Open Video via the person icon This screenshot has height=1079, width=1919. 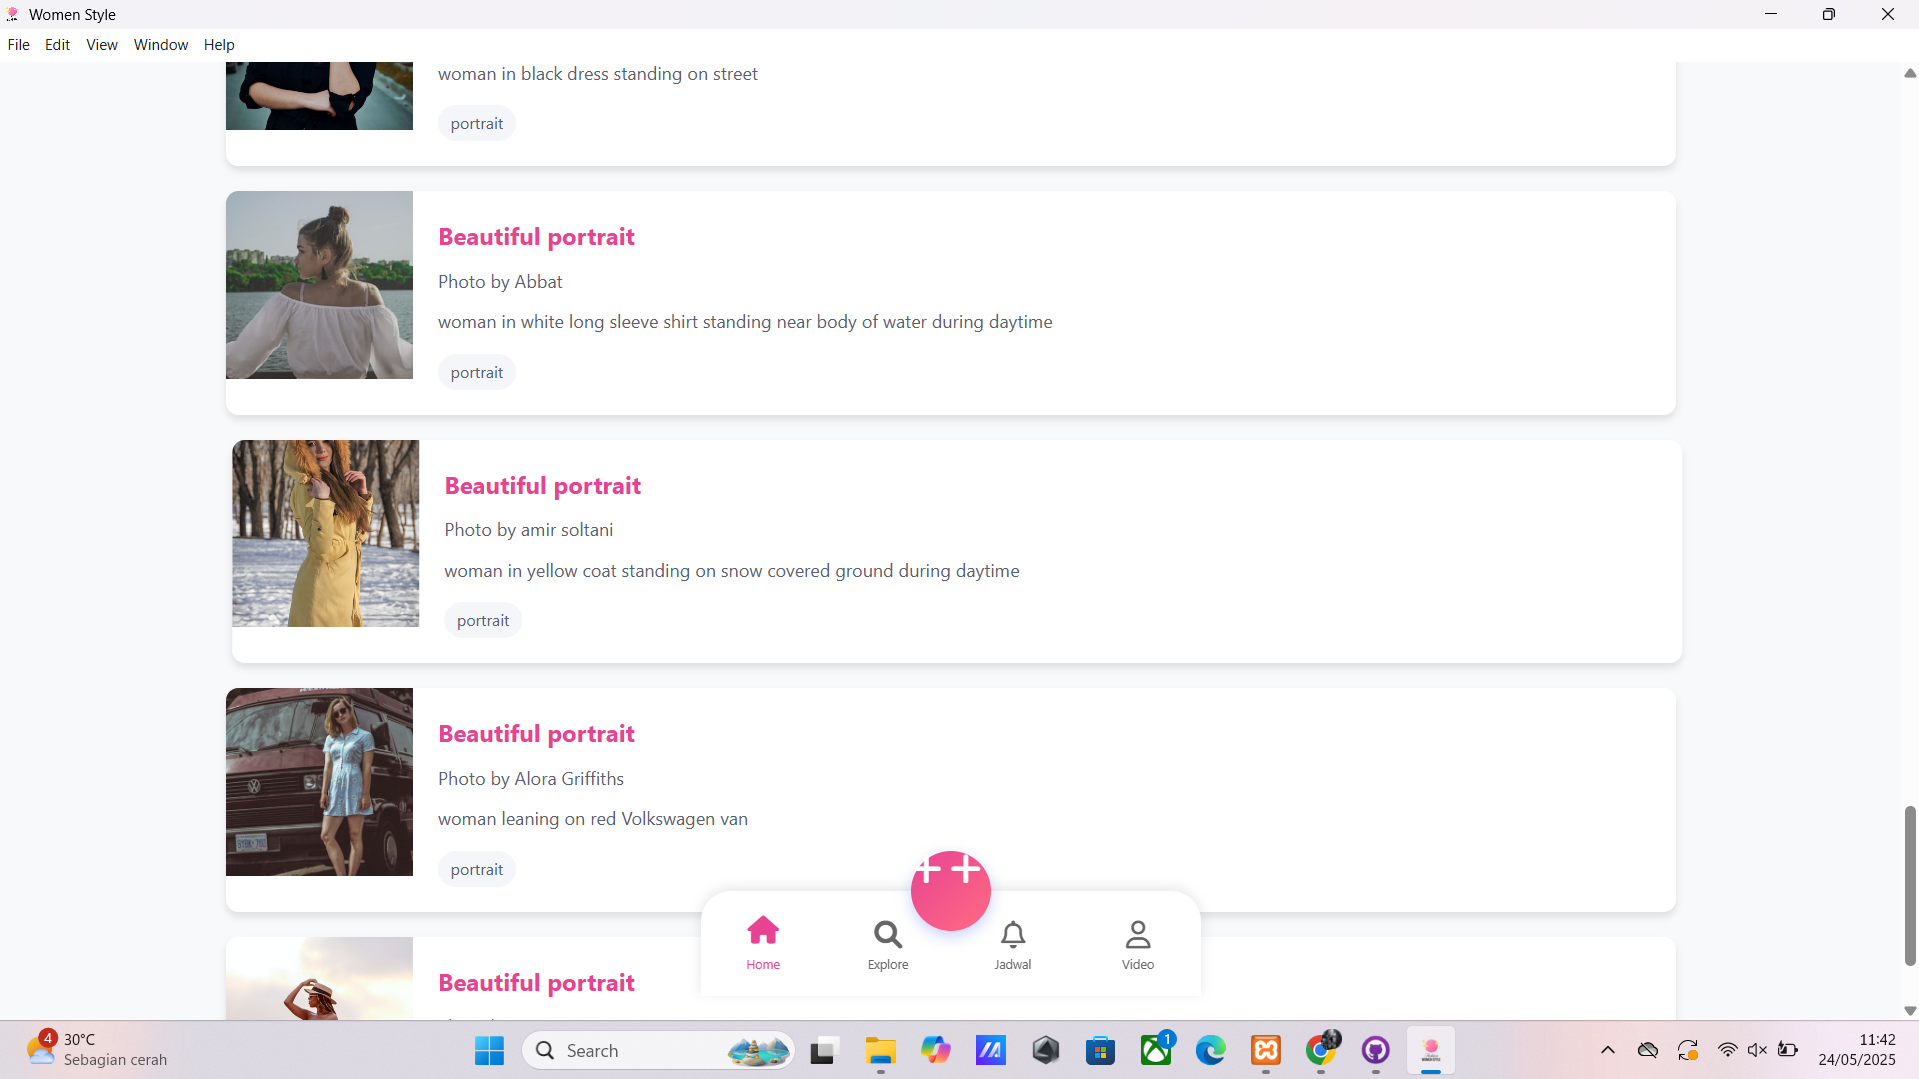pyautogui.click(x=1138, y=943)
